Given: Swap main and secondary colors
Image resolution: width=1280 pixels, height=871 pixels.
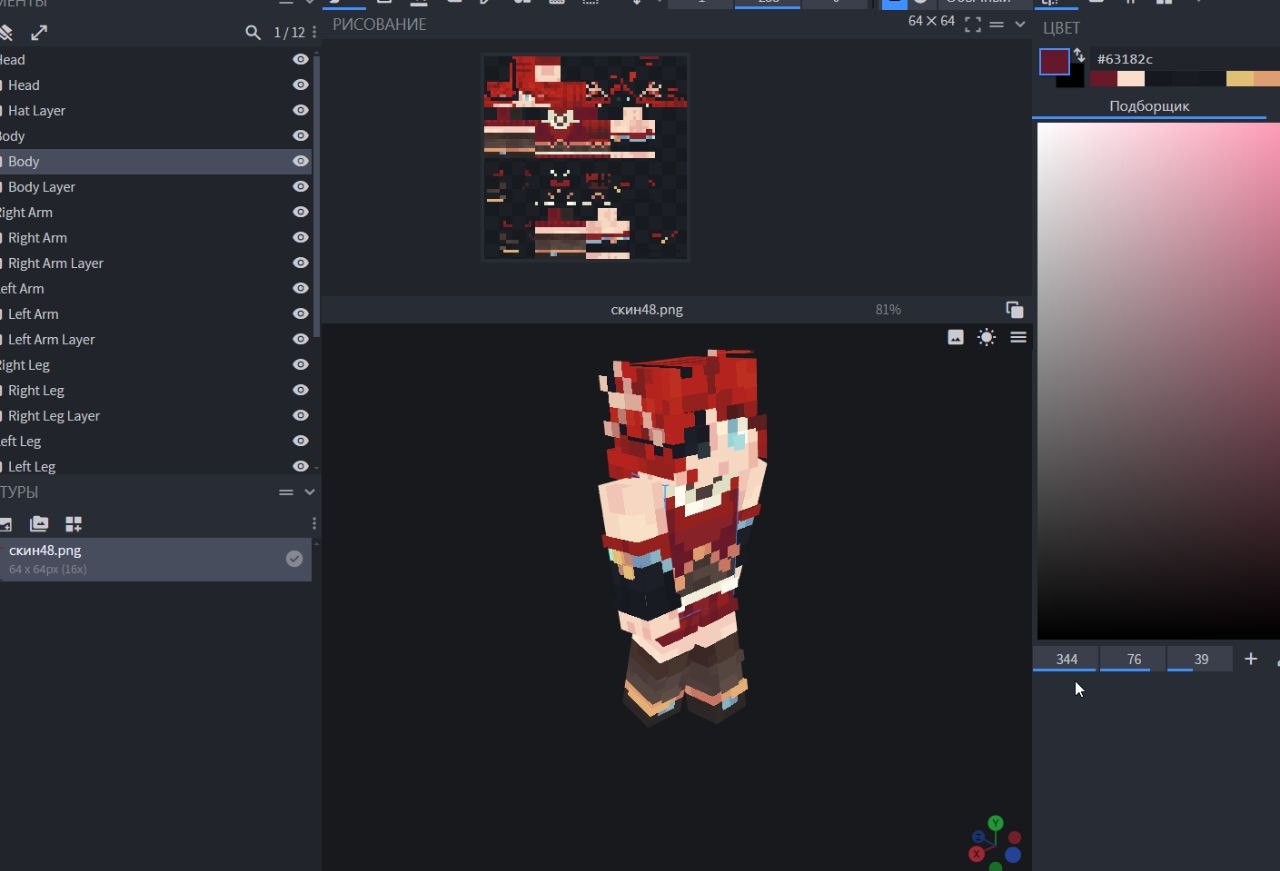Looking at the screenshot, I should [x=1079, y=55].
